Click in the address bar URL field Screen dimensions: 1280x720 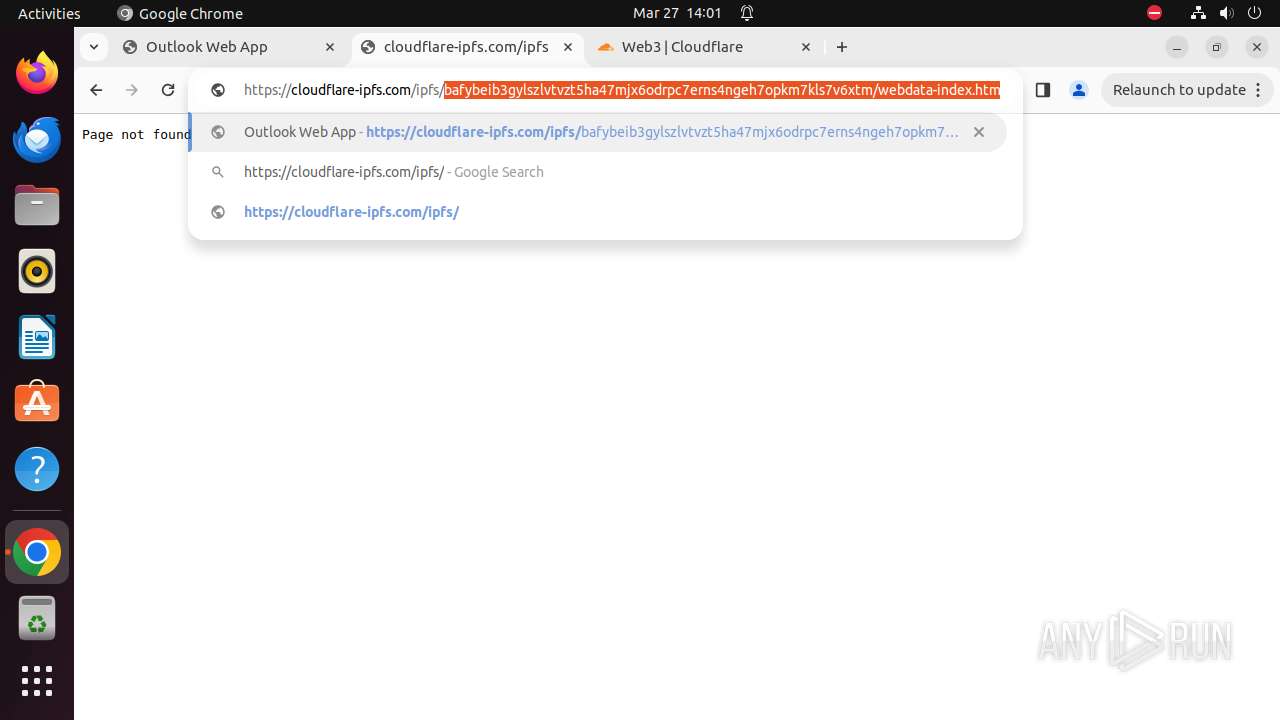click(x=621, y=90)
